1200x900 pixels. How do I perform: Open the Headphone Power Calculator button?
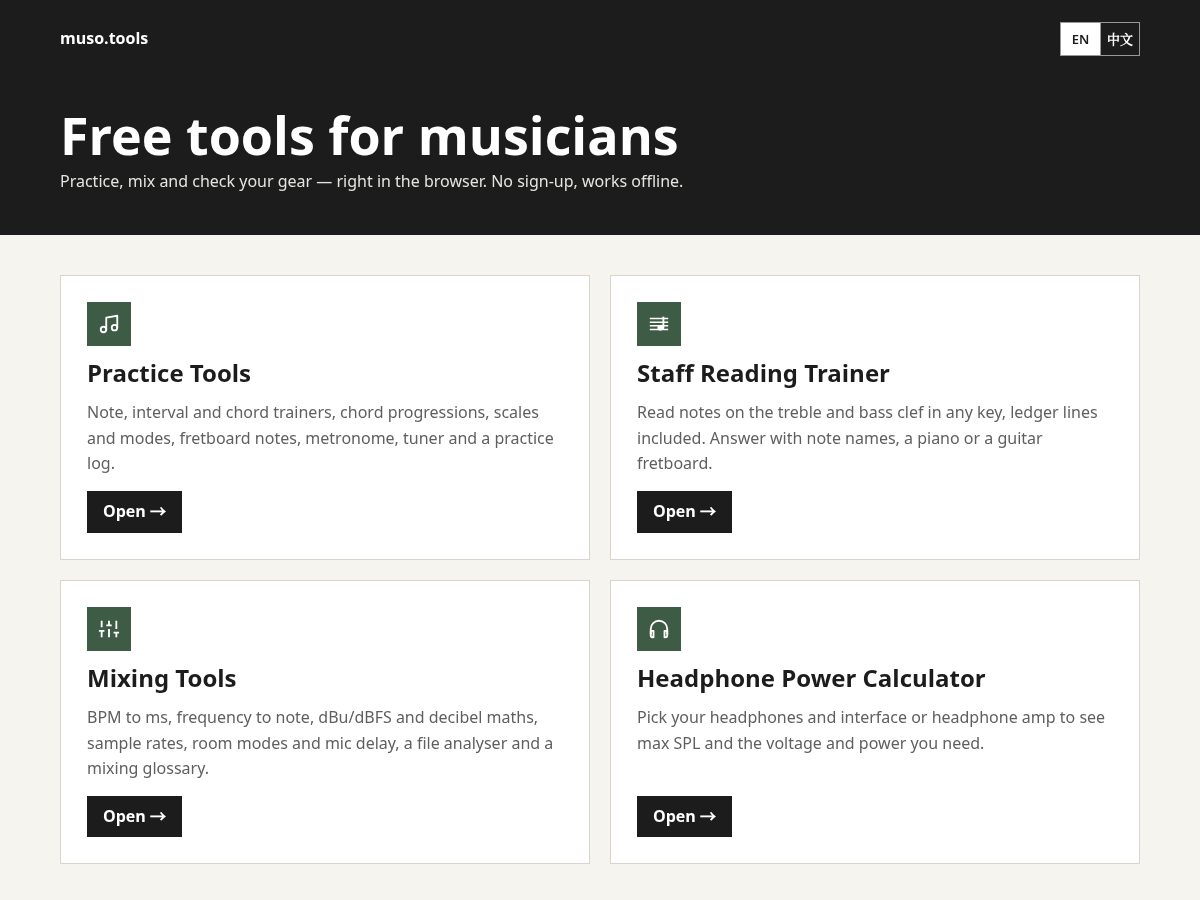[684, 817]
